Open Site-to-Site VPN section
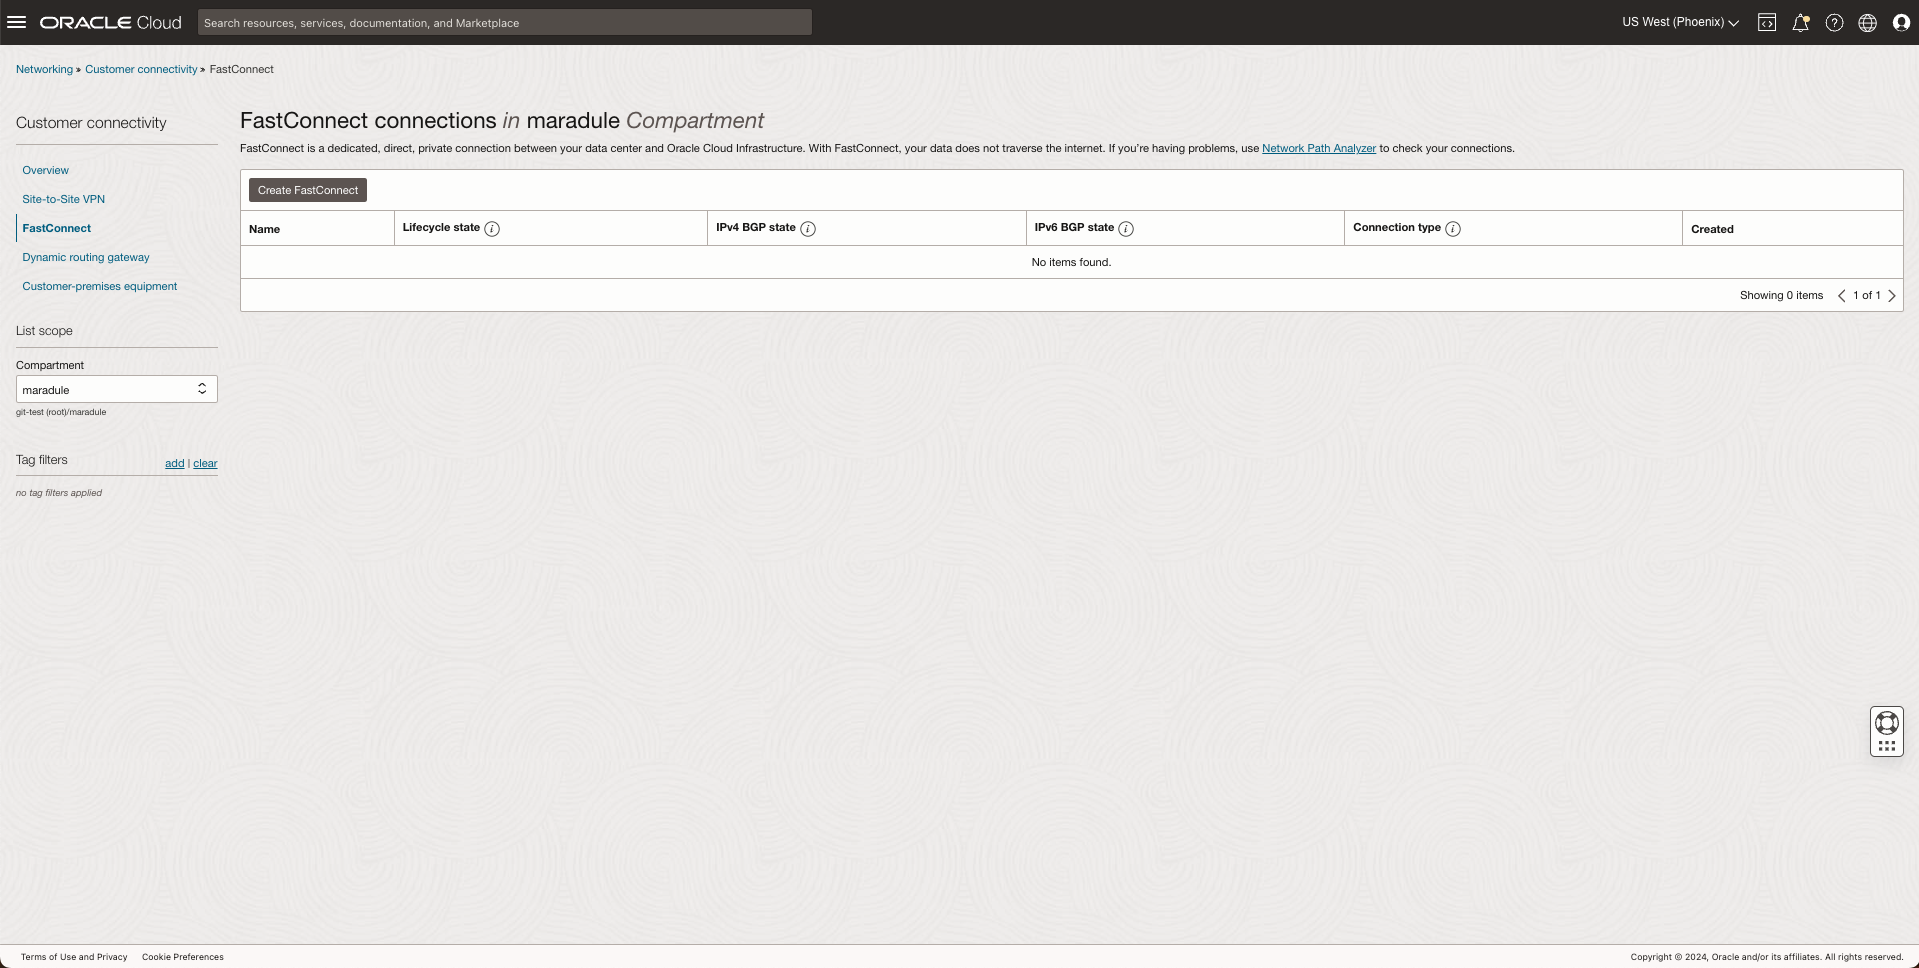 tap(64, 199)
